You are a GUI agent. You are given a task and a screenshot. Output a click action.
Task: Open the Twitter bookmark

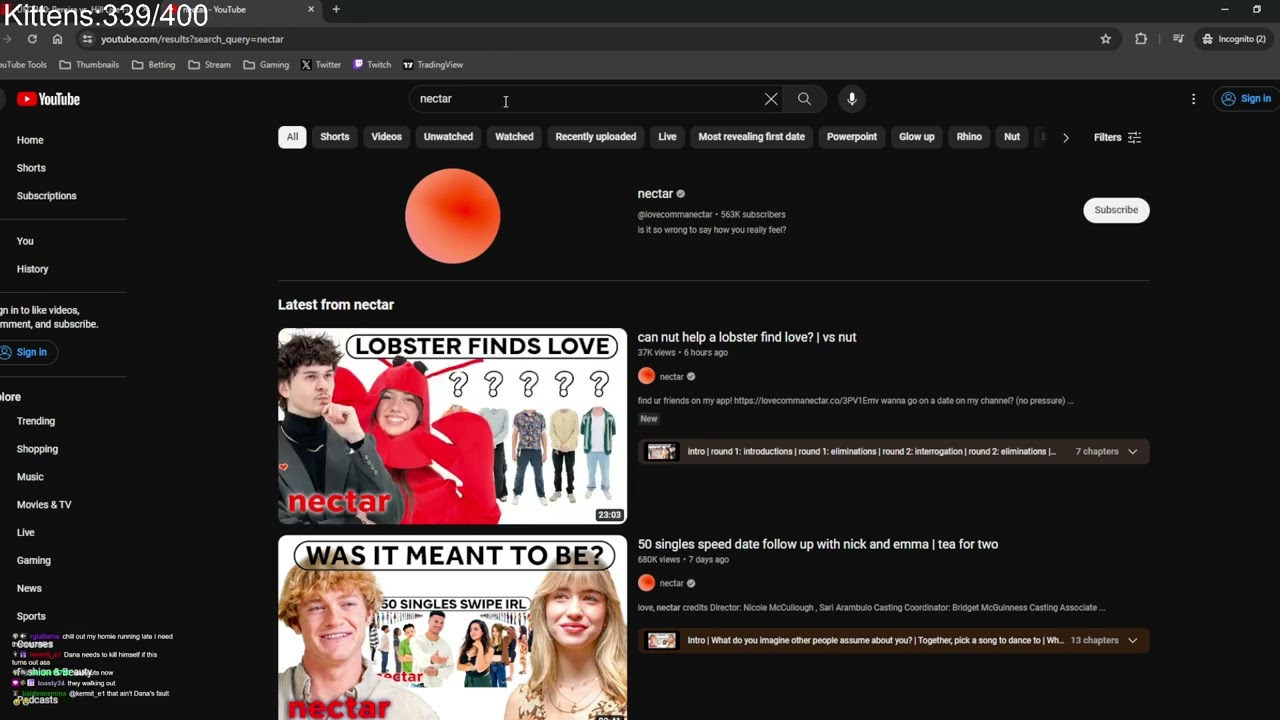[321, 65]
